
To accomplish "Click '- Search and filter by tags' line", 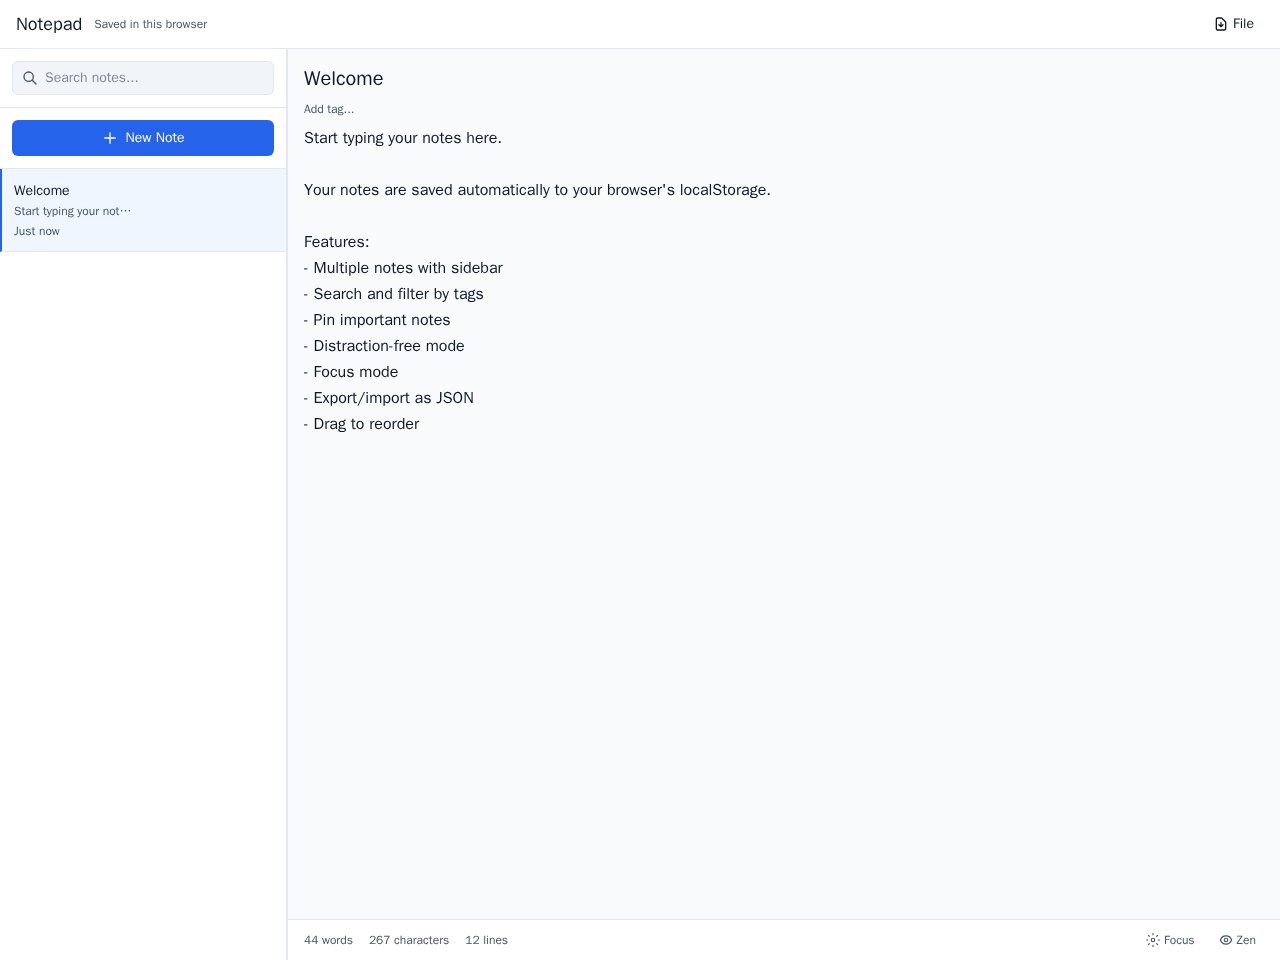I will click(394, 294).
